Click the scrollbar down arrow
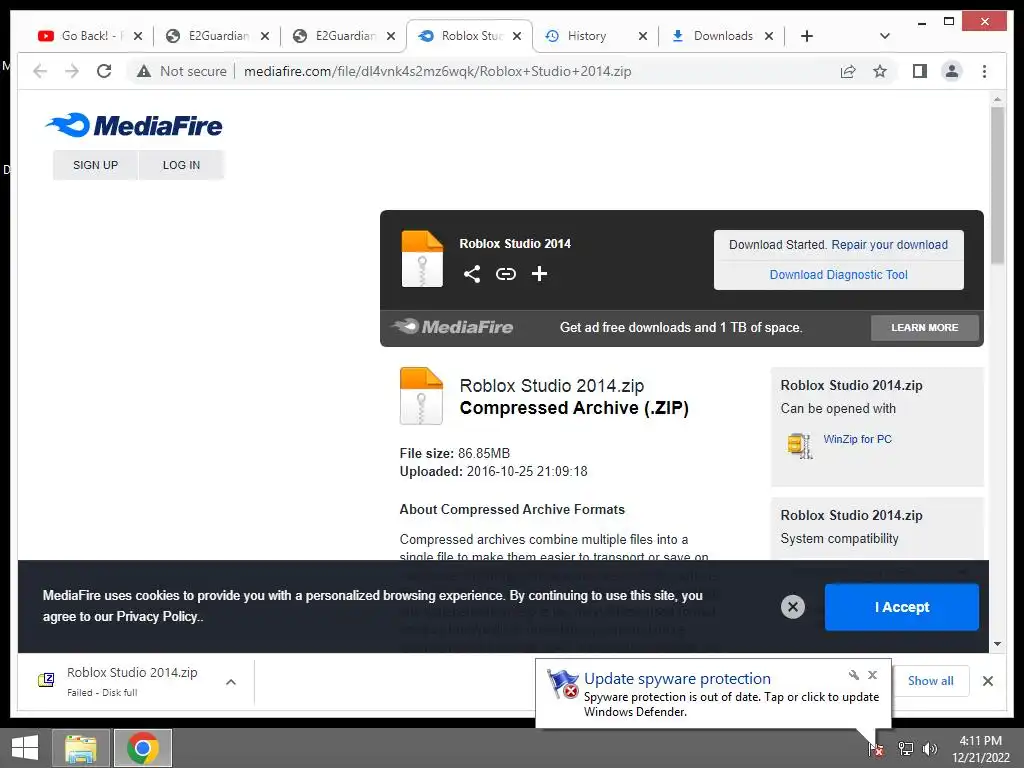 coord(997,644)
